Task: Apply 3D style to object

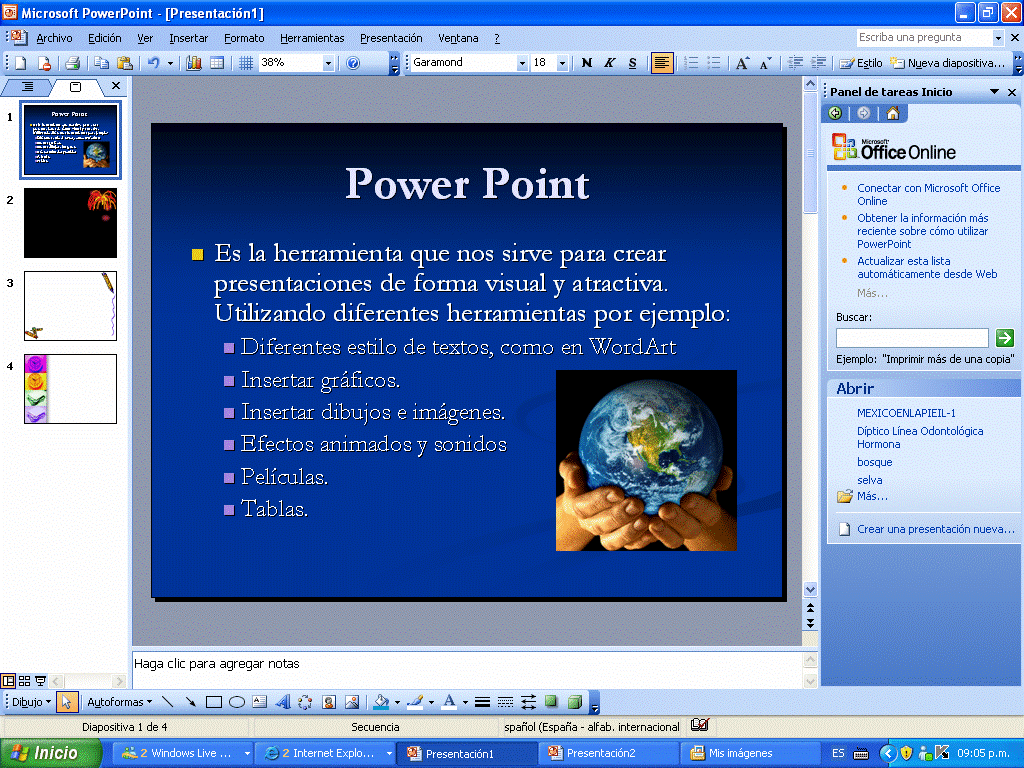Action: 575,702
